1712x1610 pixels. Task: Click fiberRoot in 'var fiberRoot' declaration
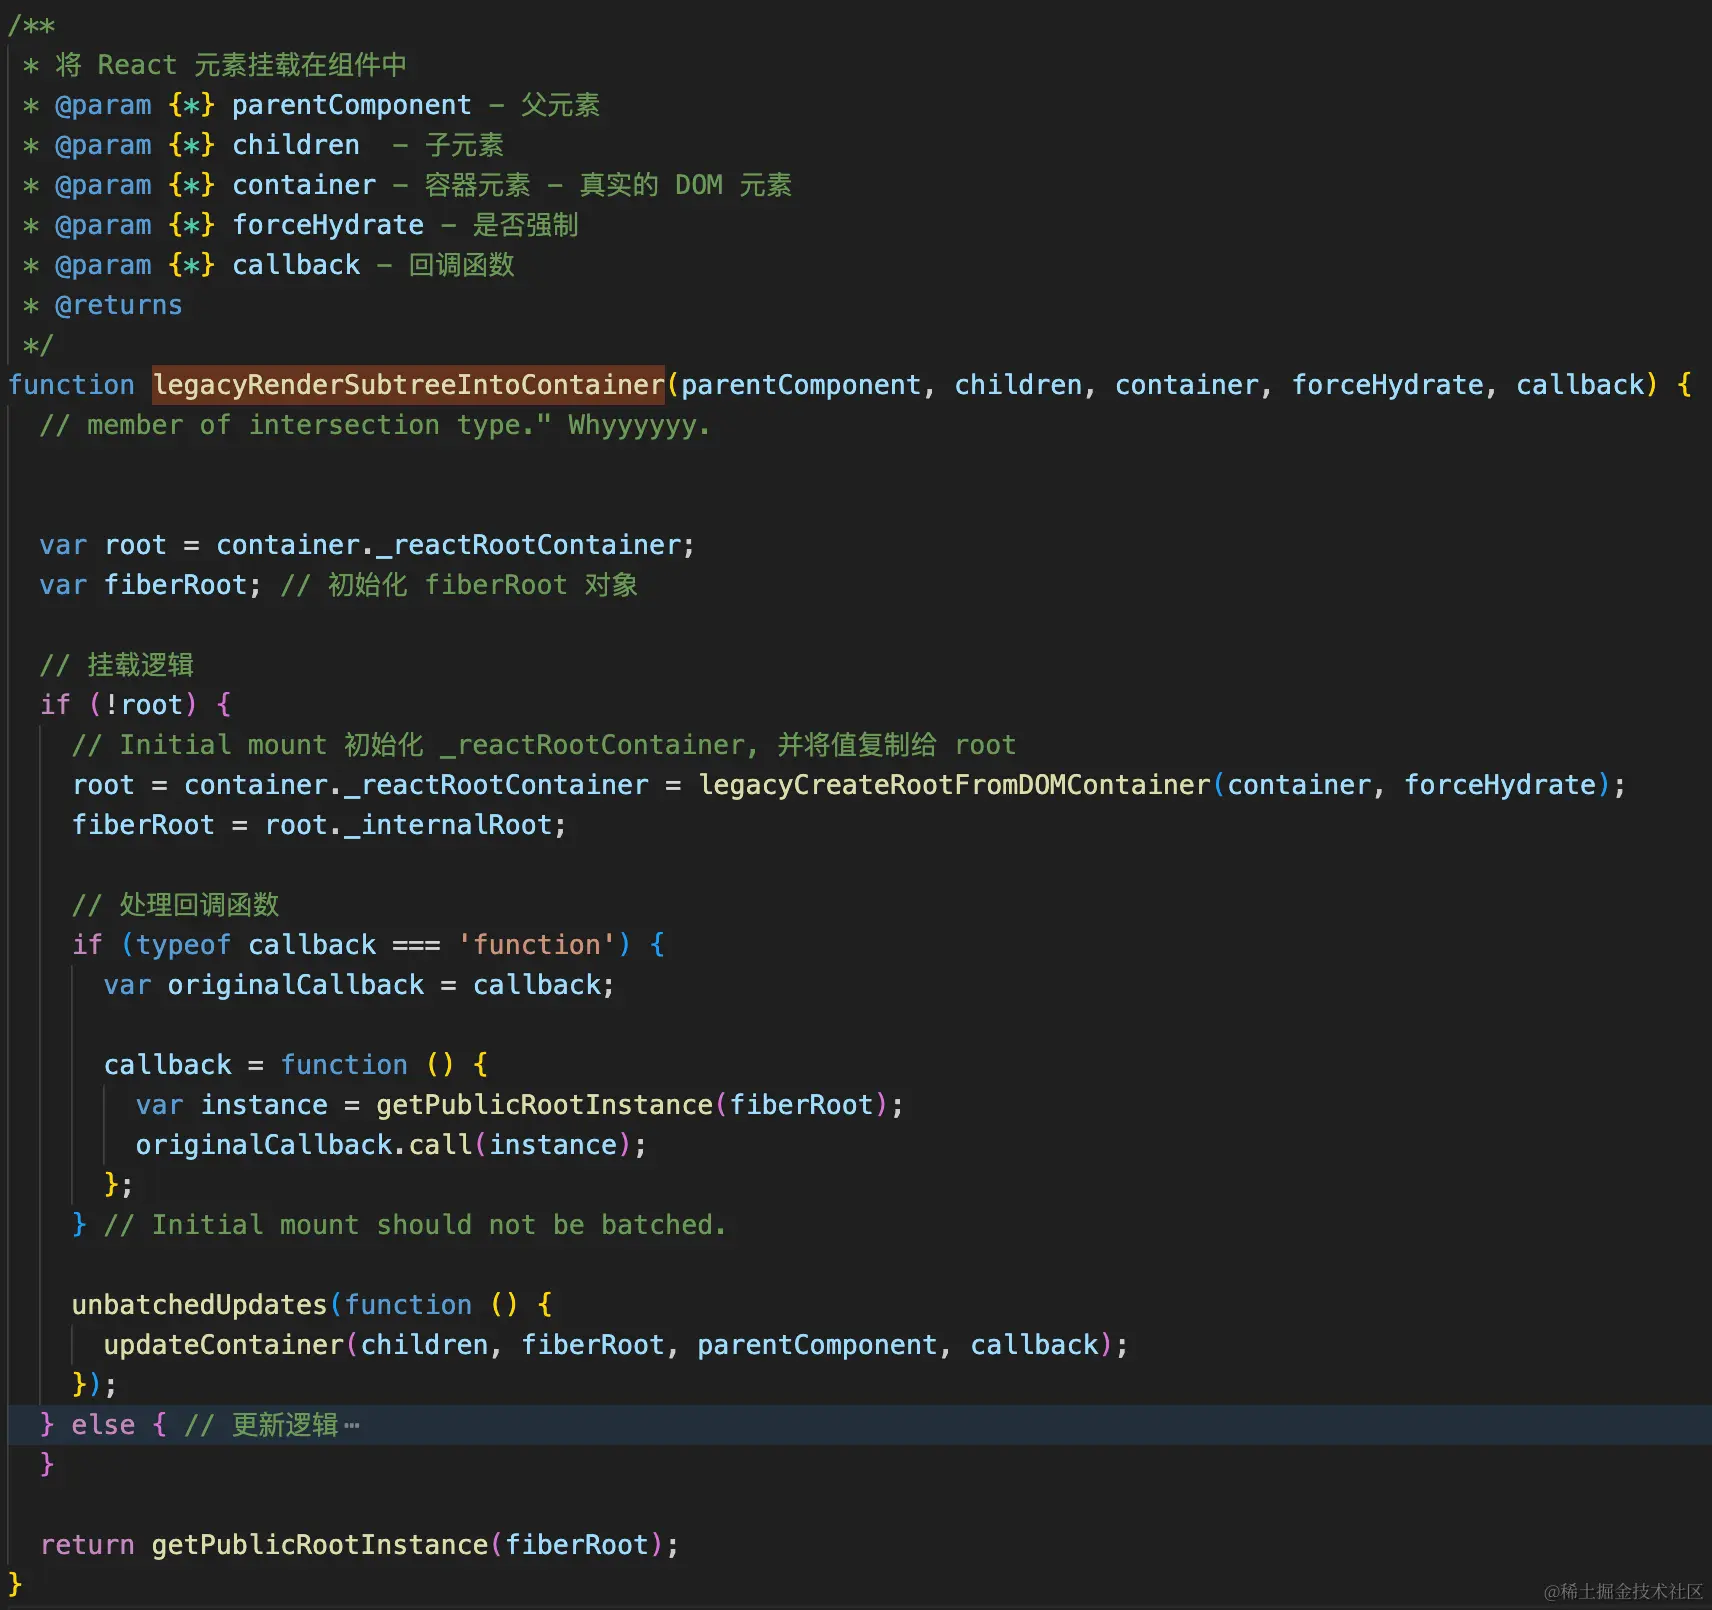coord(176,585)
